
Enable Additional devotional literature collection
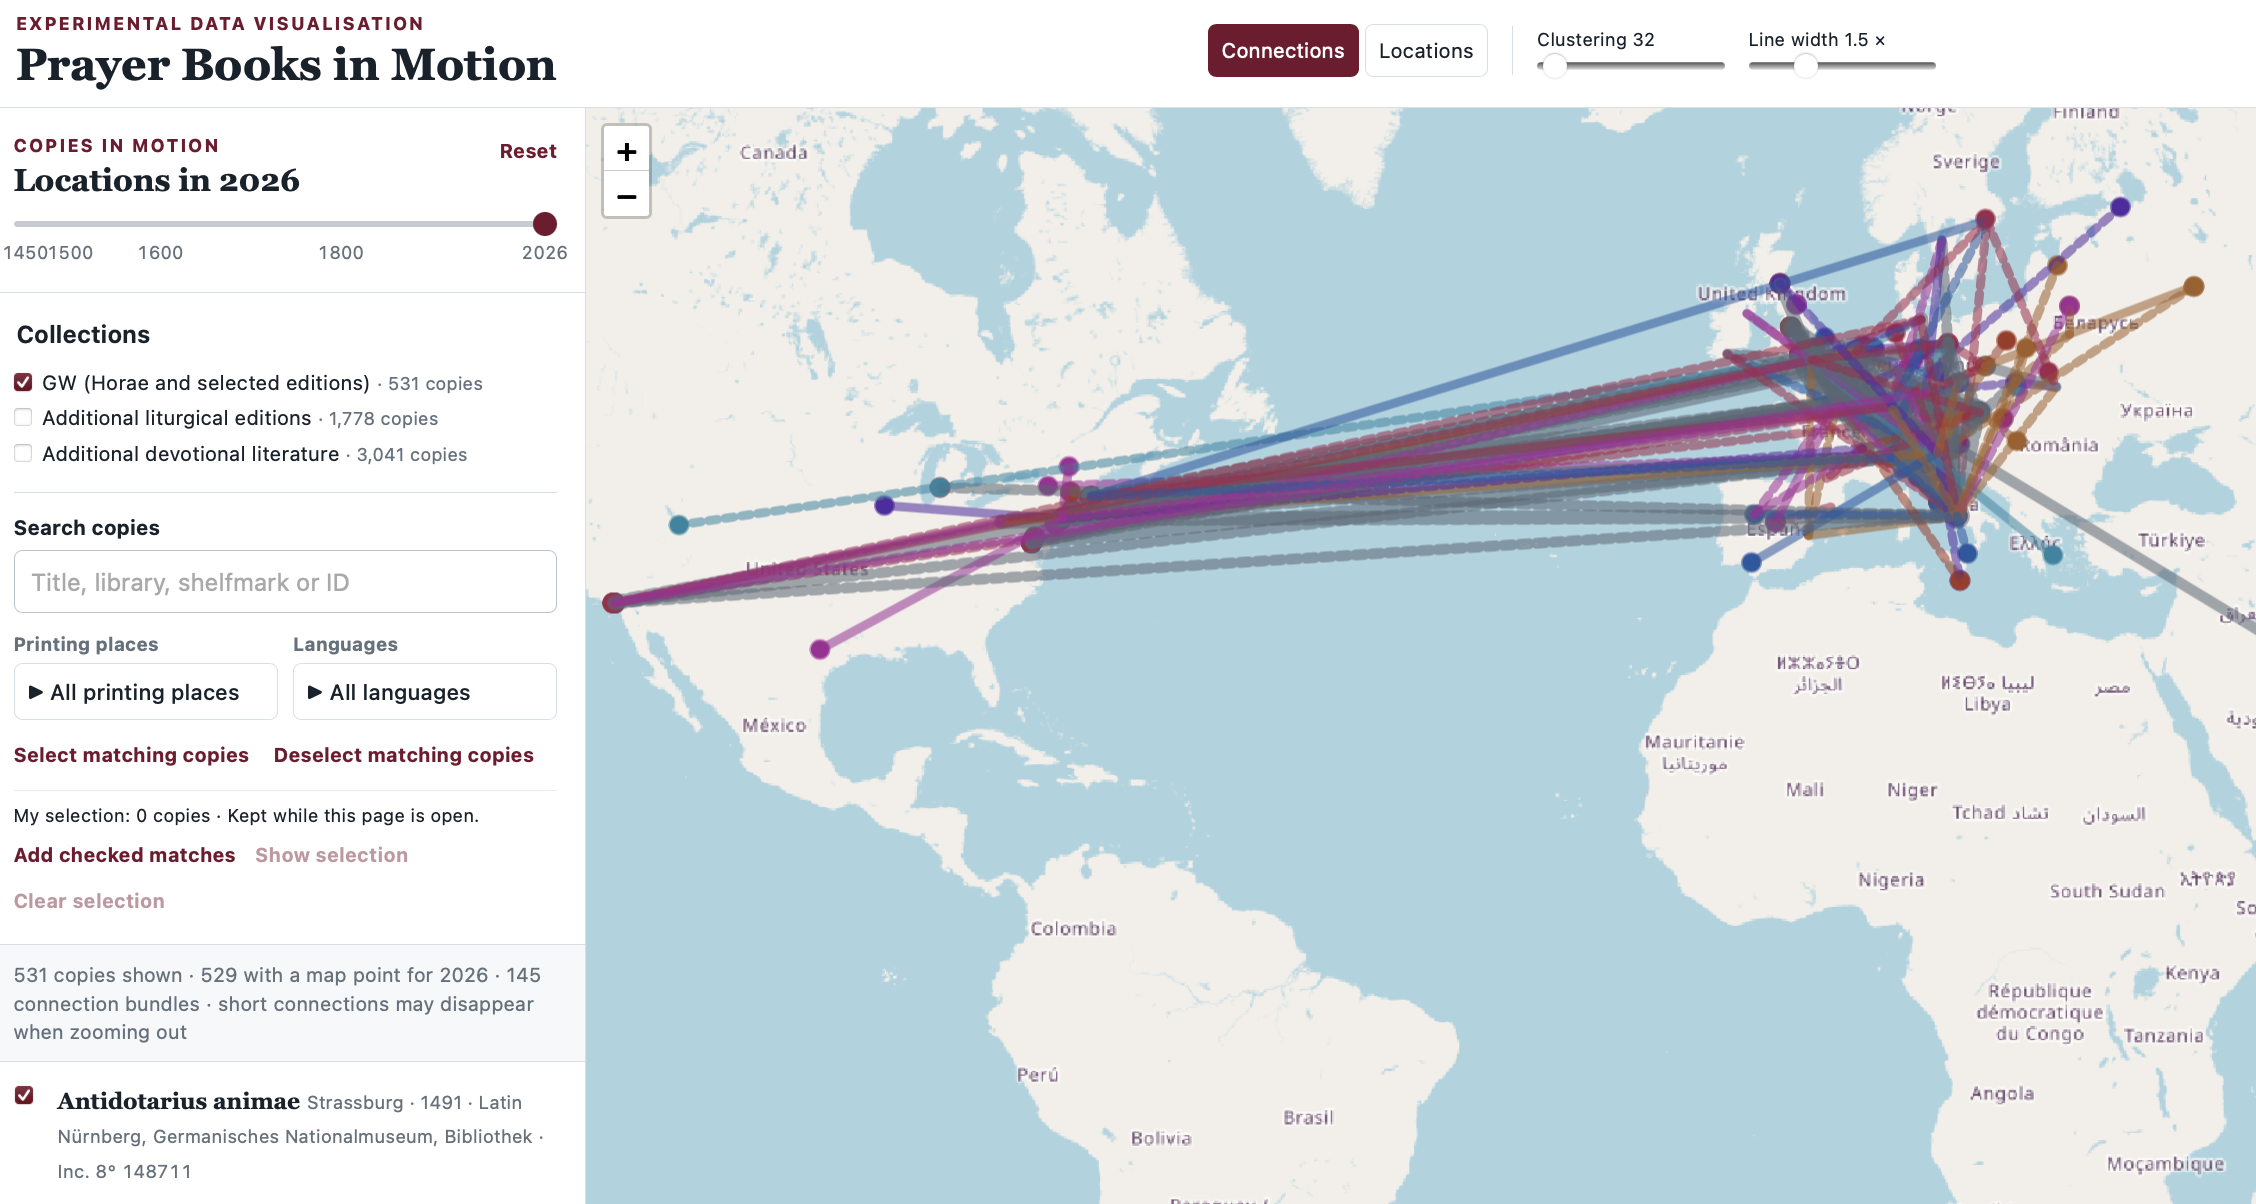pos(23,453)
